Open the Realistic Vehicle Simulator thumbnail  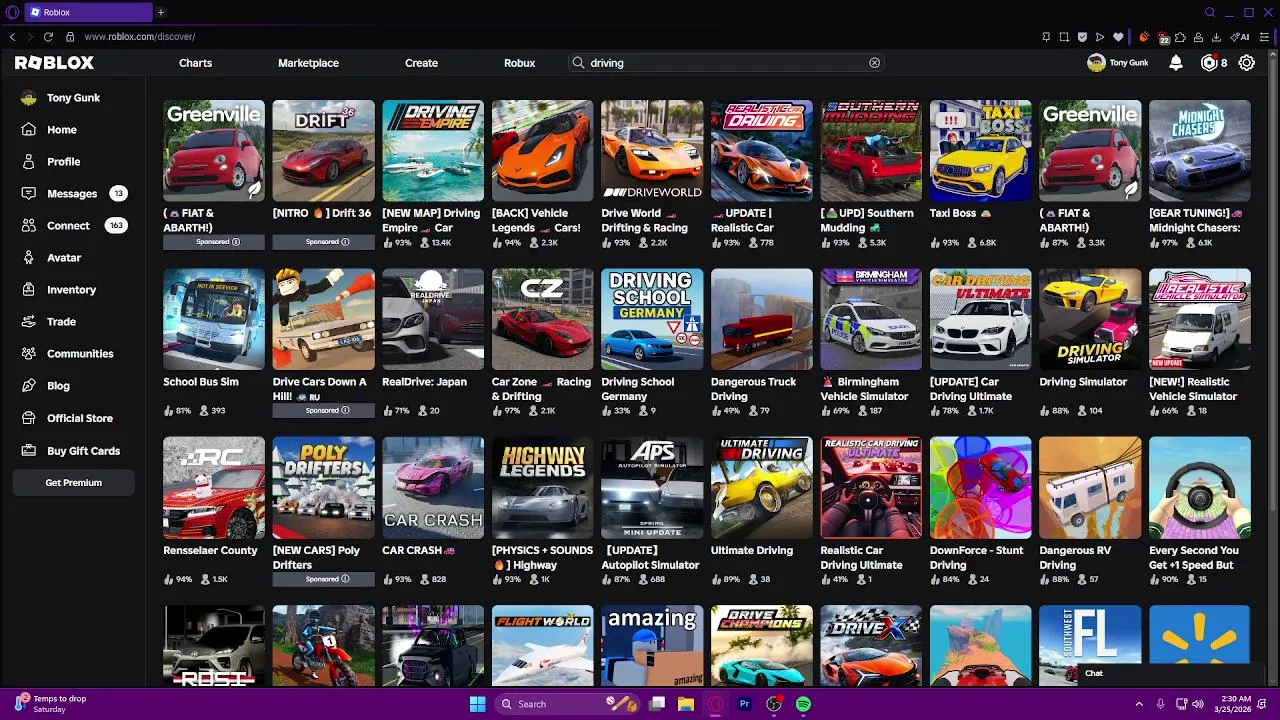tap(1200, 320)
